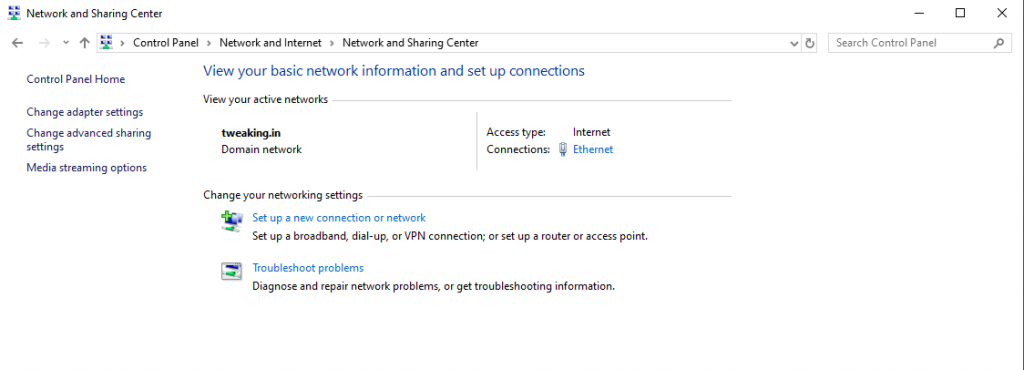Click the address bar network icon
The image size is (1024, 370).
tap(106, 42)
